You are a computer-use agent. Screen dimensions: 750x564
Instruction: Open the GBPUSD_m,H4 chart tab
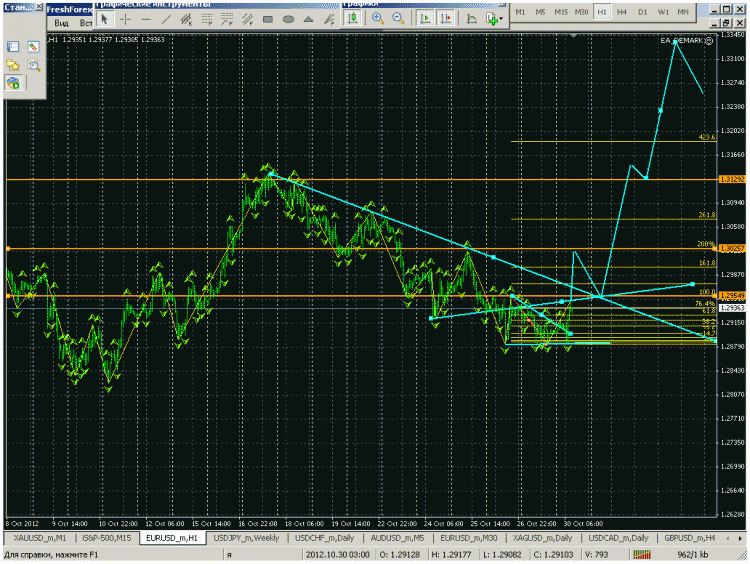pyautogui.click(x=689, y=538)
